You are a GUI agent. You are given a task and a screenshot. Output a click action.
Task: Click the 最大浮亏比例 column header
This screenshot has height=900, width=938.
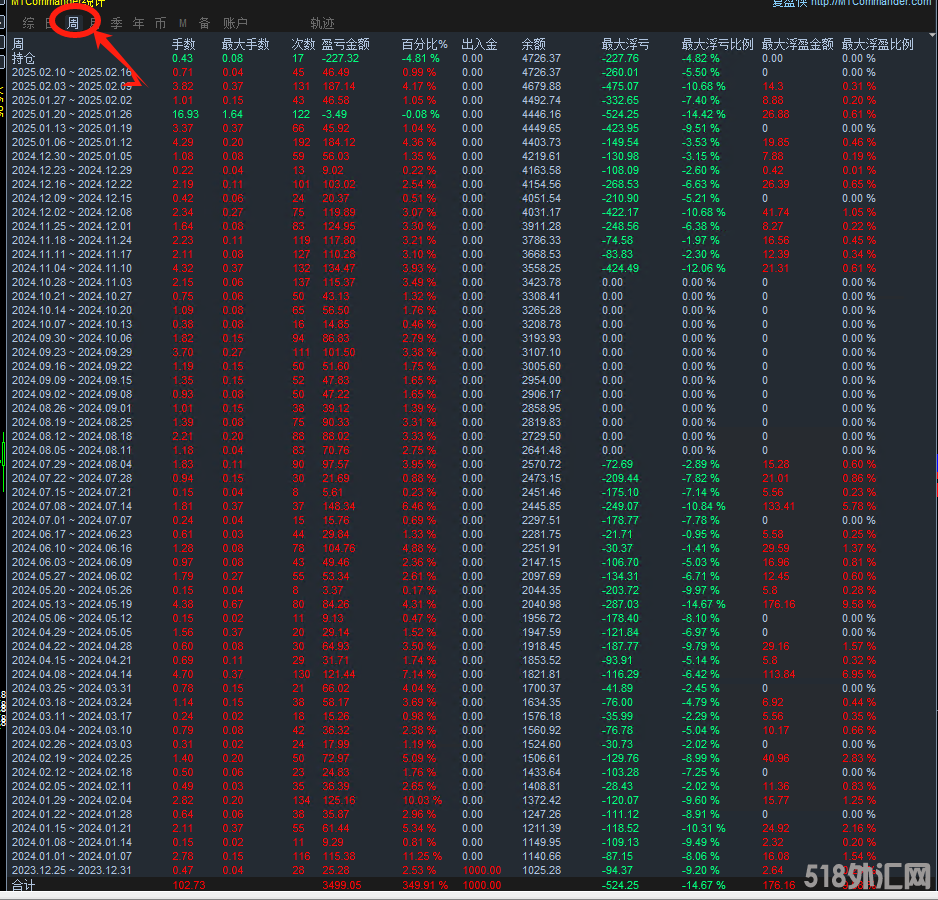(717, 44)
